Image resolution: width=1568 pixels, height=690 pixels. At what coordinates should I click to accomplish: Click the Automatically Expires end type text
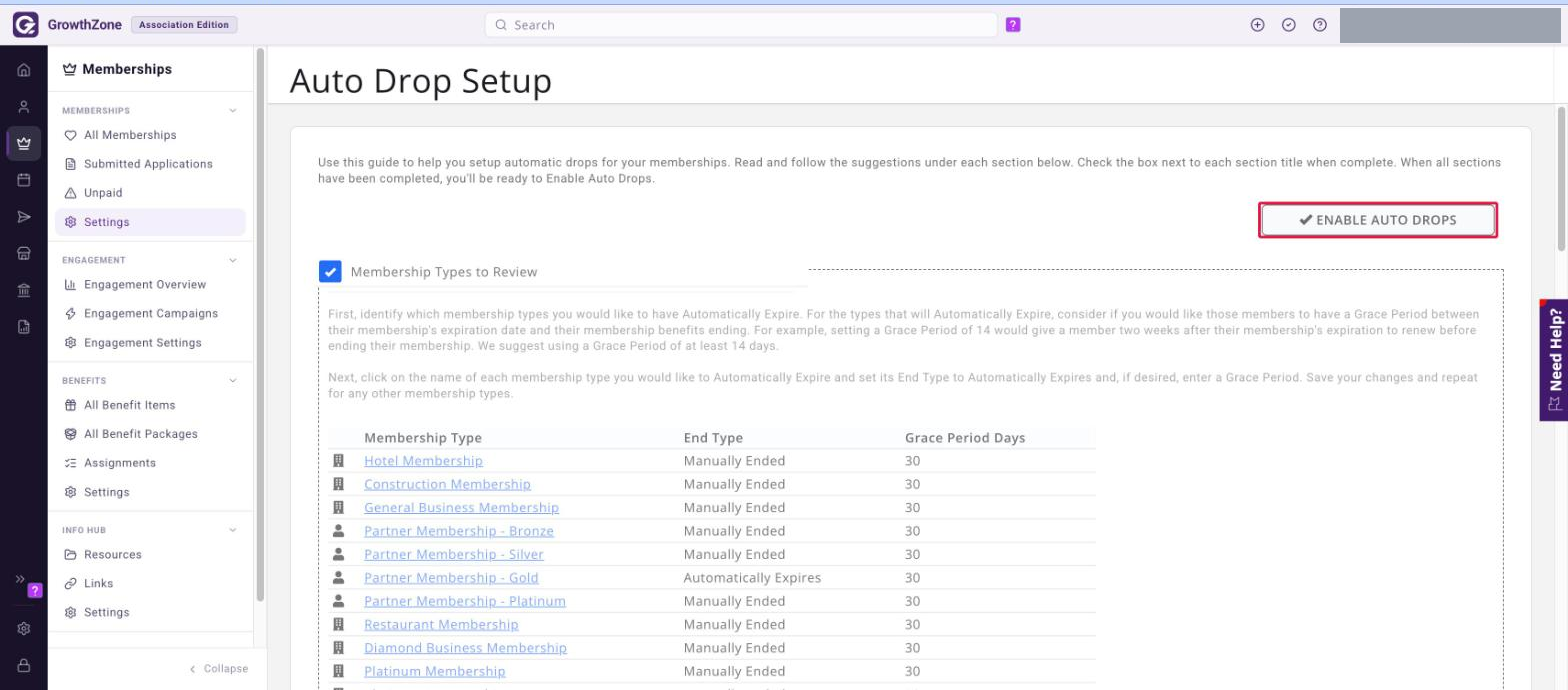pyautogui.click(x=752, y=578)
